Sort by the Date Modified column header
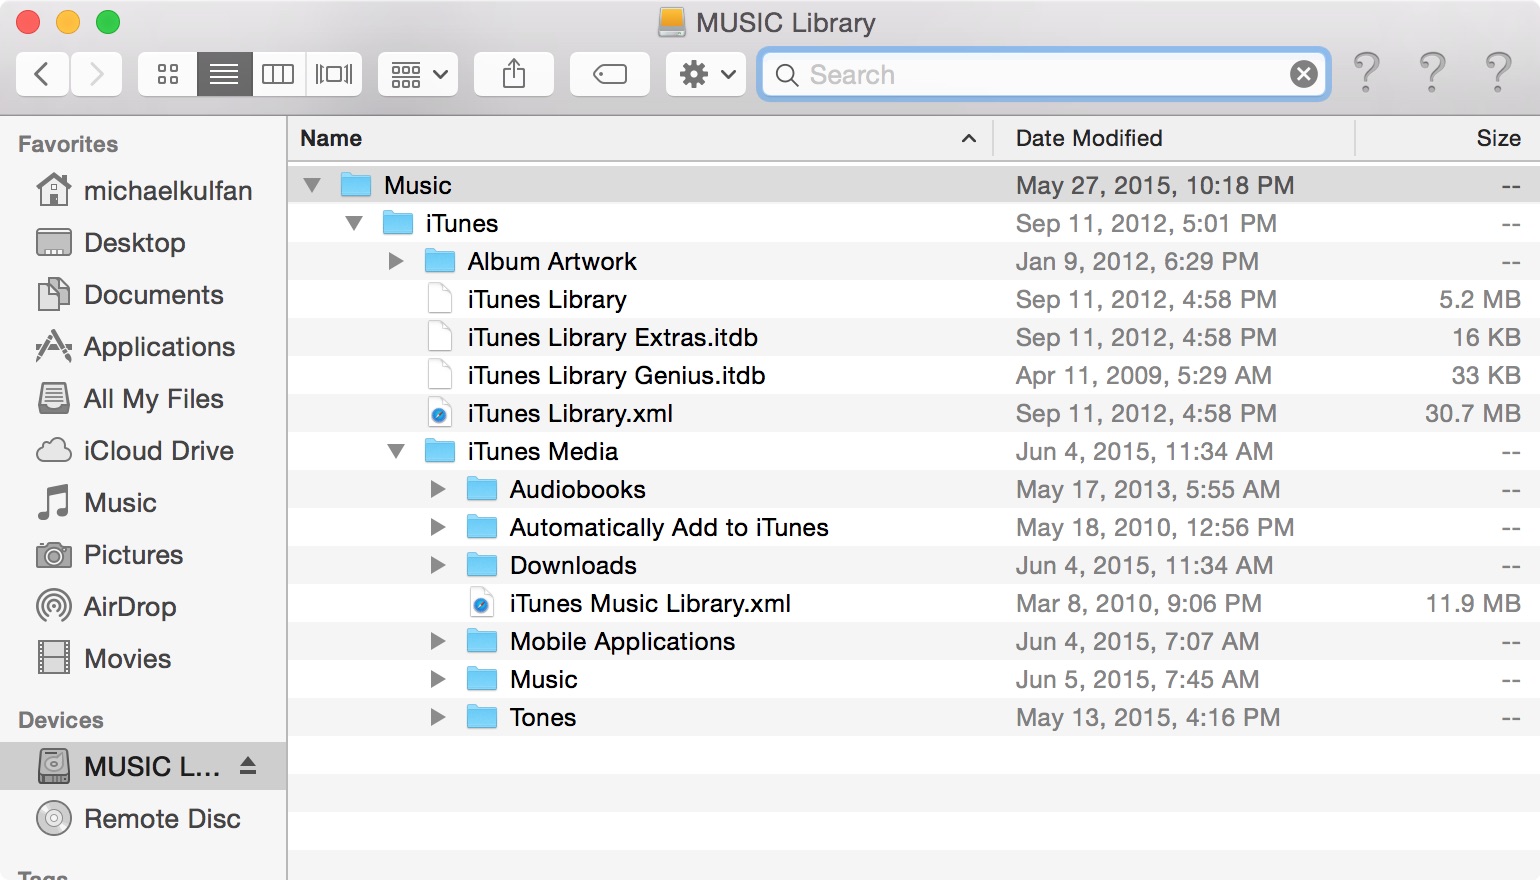 (x=1174, y=139)
